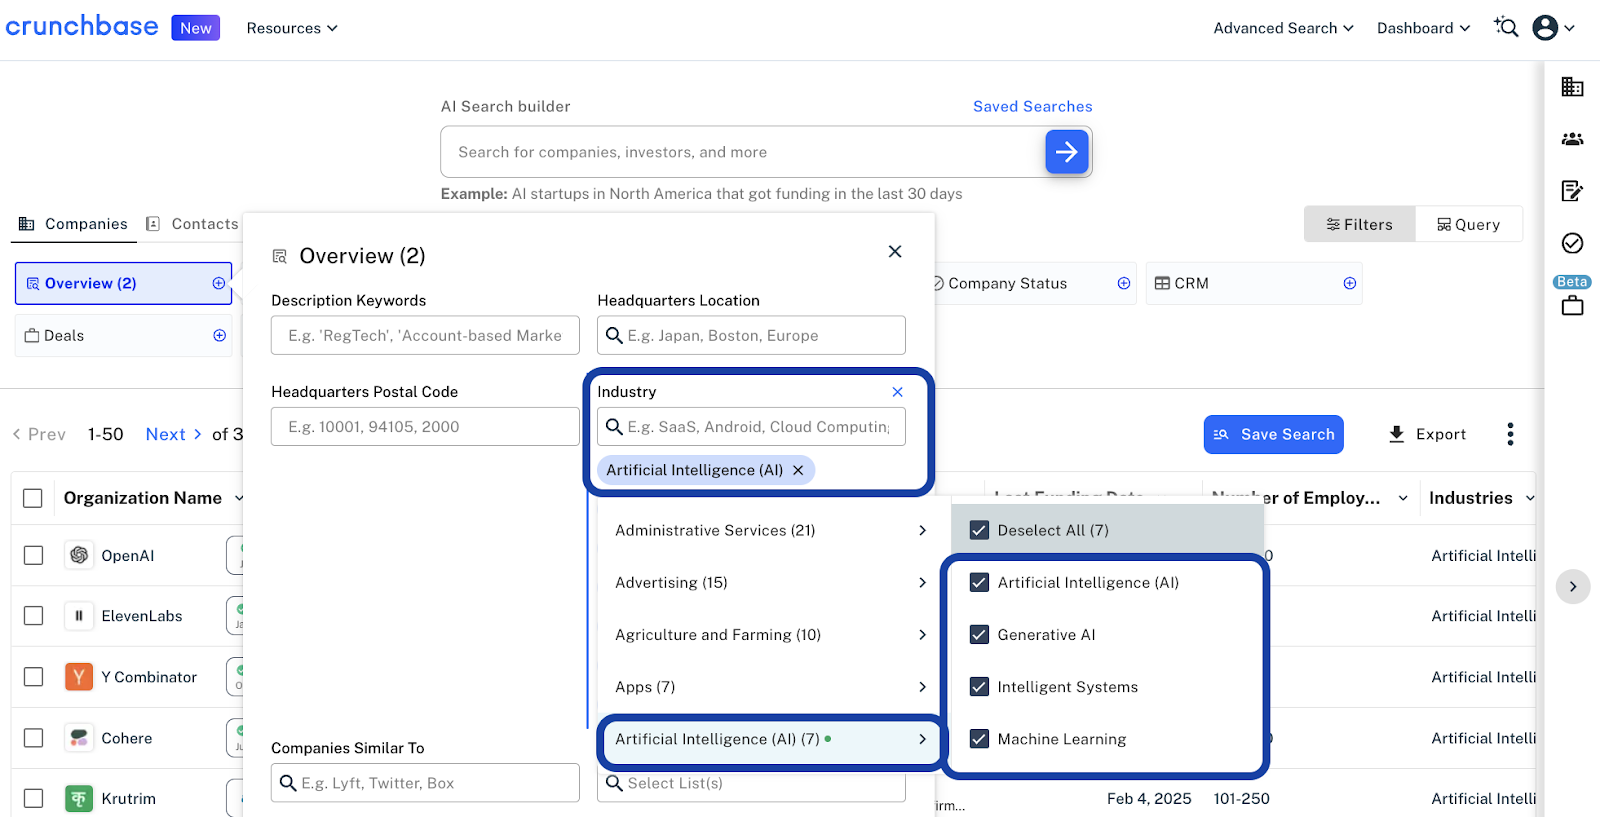The width and height of the screenshot is (1600, 817).
Task: Uncheck Machine Learning checkbox
Action: [979, 738]
